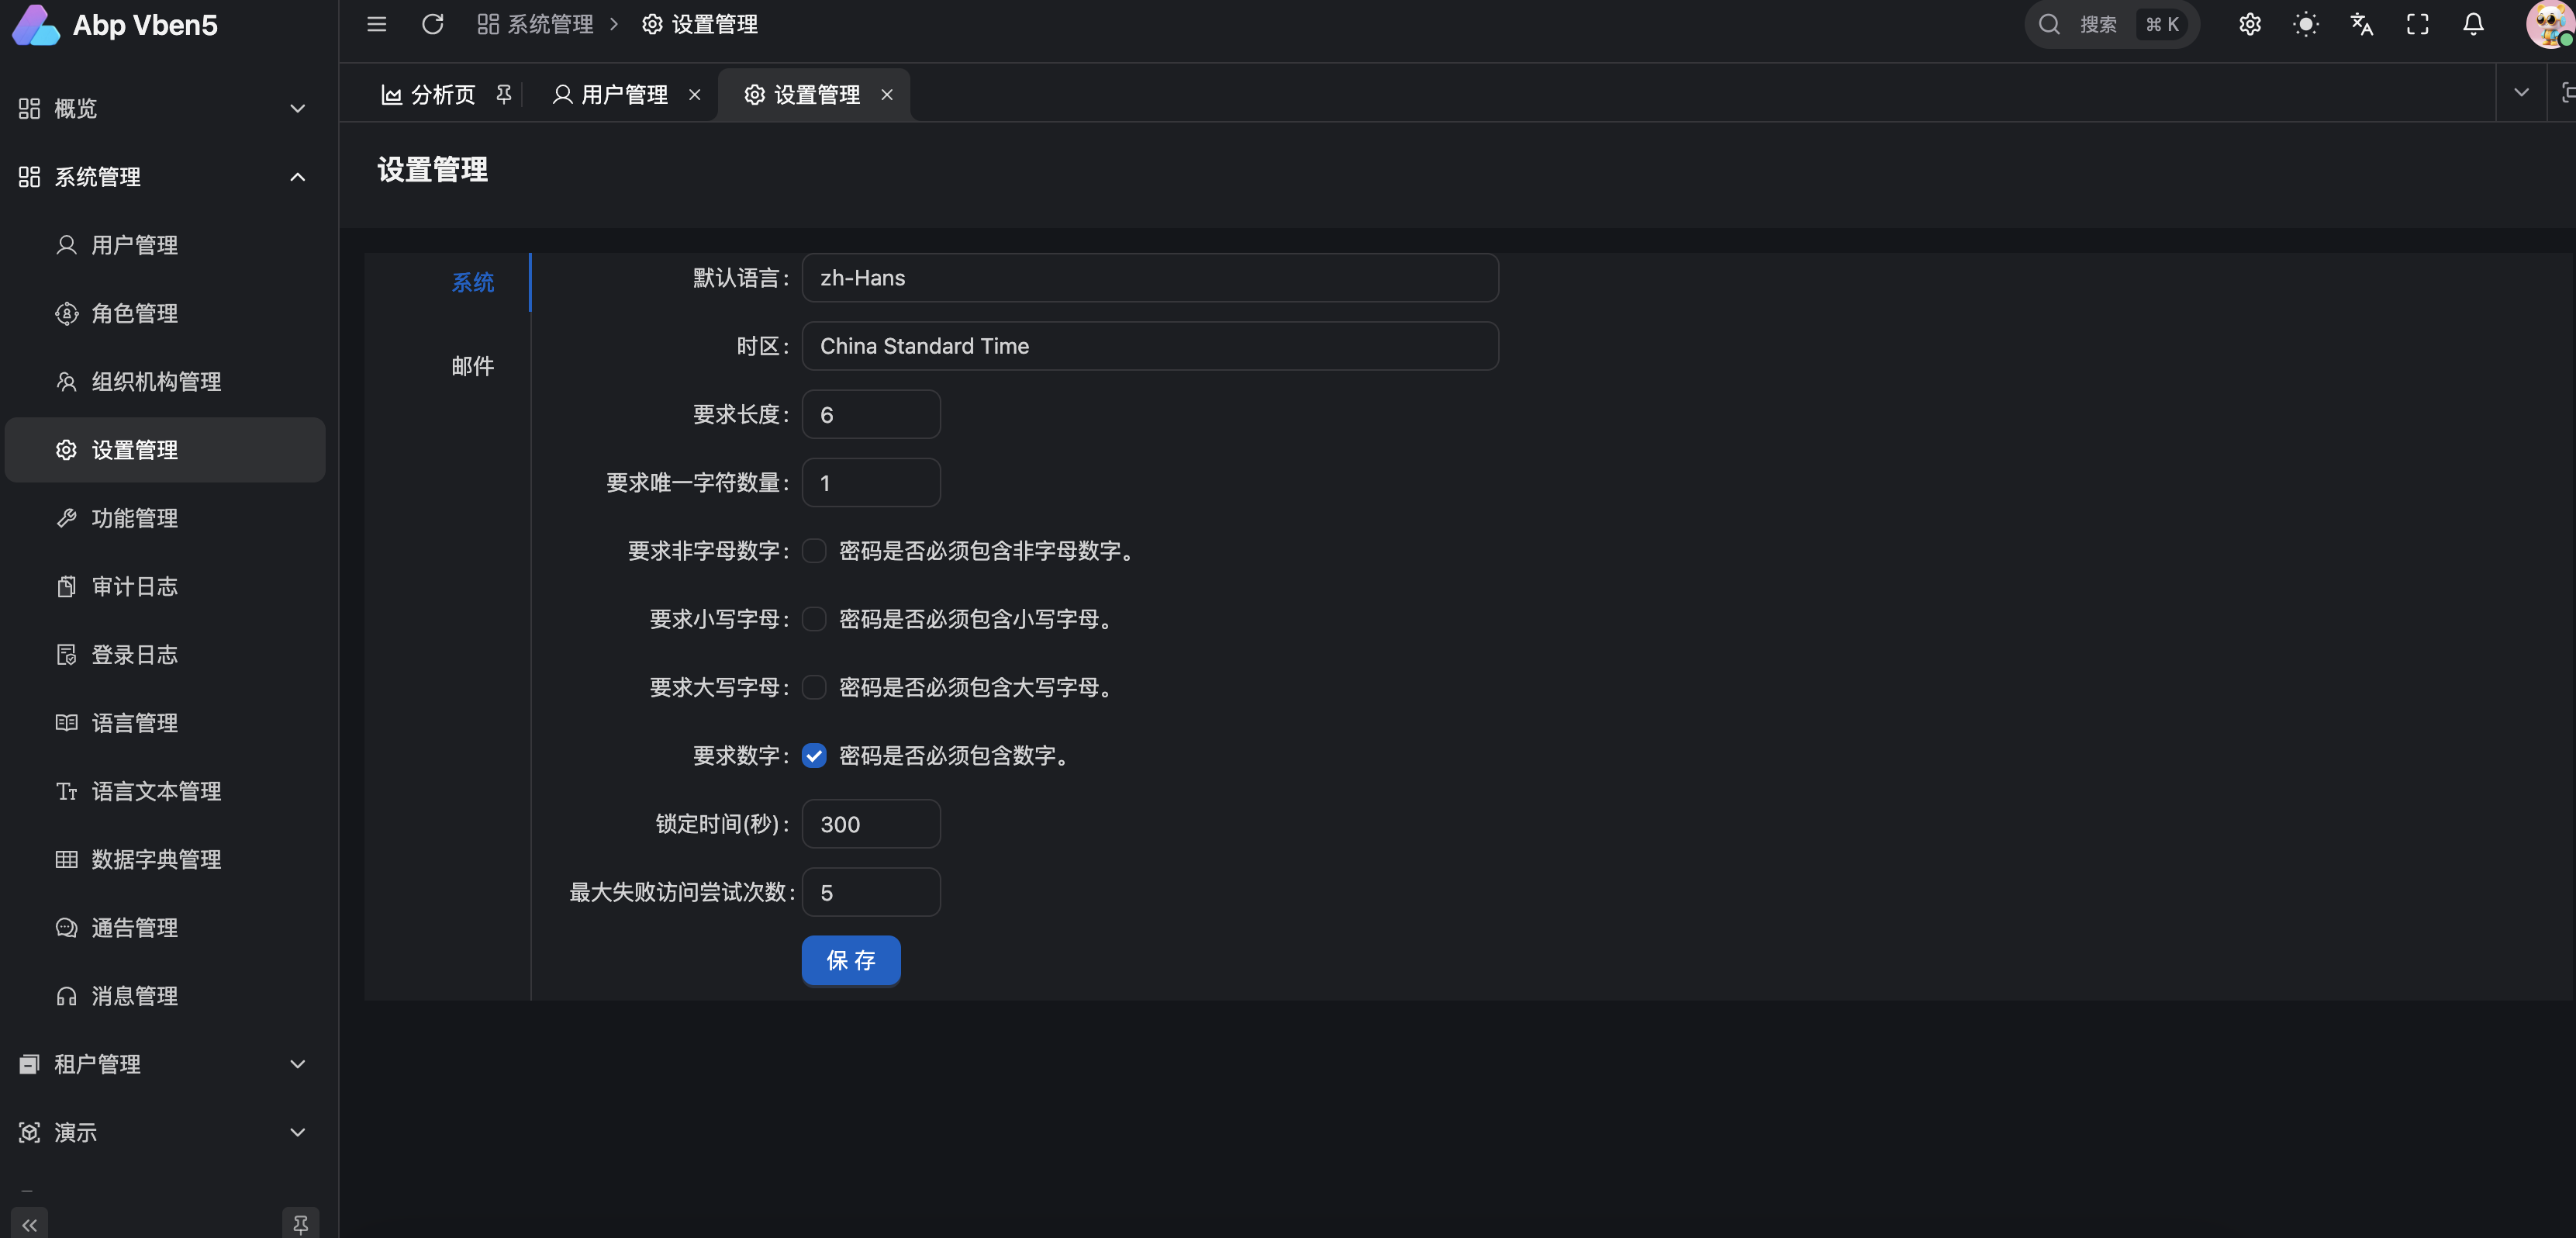Screen dimensions: 2576x1238
Task: Open the language translation icon
Action: click(x=2361, y=24)
